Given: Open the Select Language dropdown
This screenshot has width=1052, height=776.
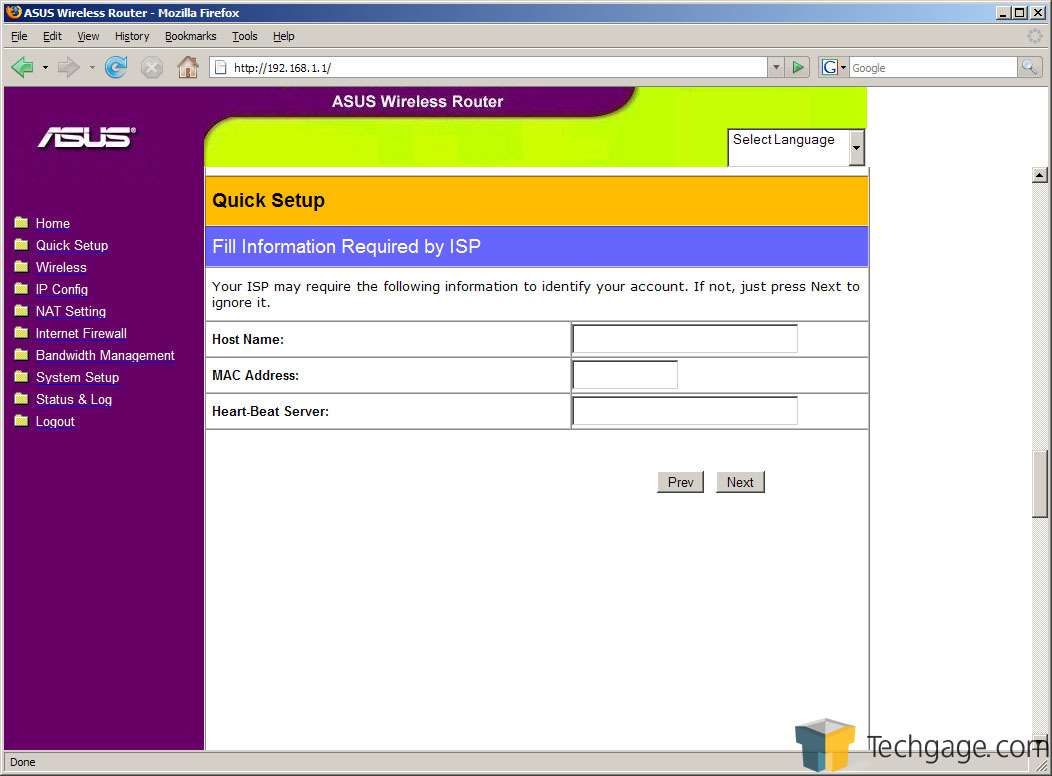Looking at the screenshot, I should (796, 147).
